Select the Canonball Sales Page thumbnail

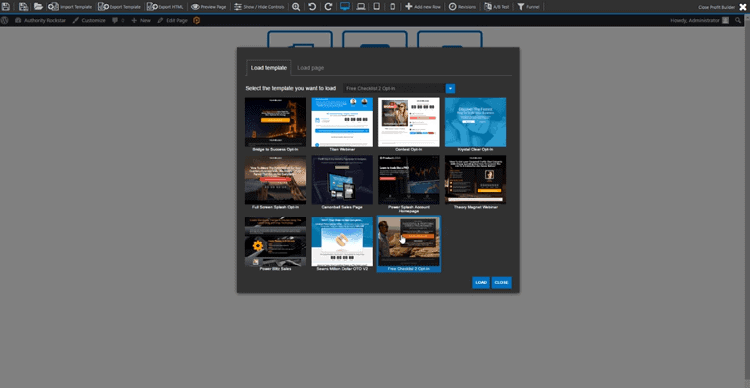[342, 180]
